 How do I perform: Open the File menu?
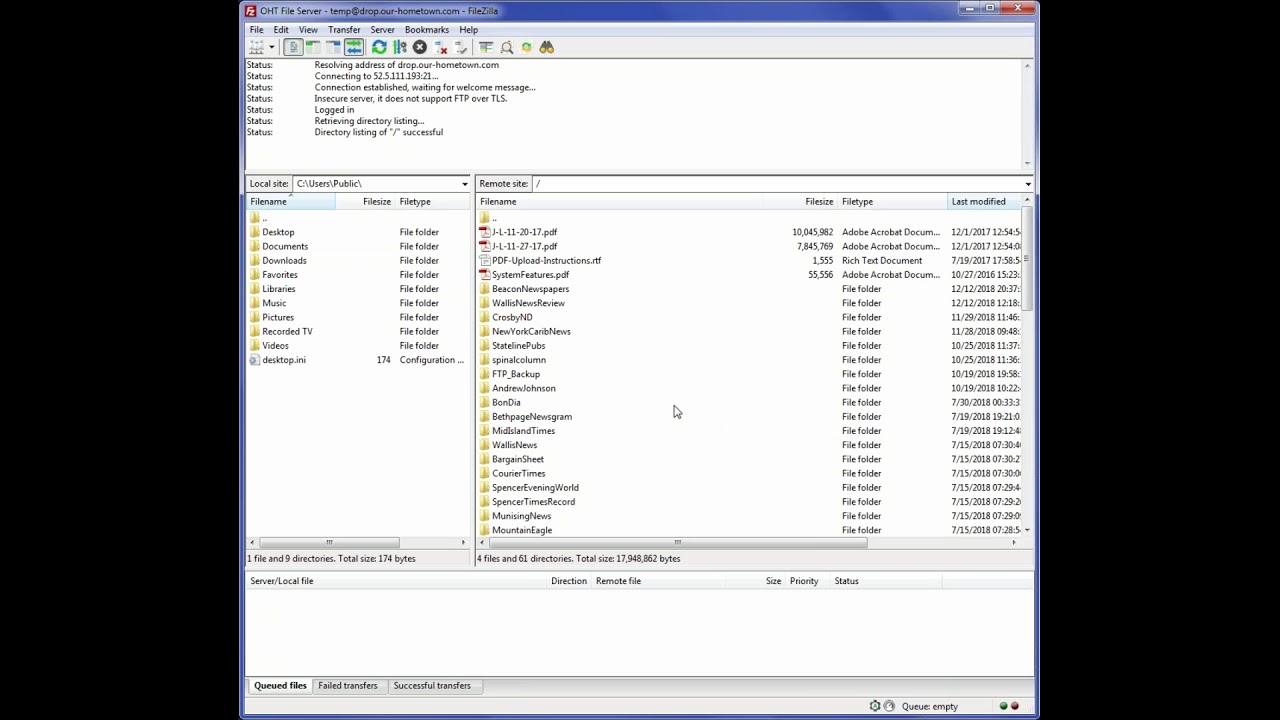pos(256,30)
